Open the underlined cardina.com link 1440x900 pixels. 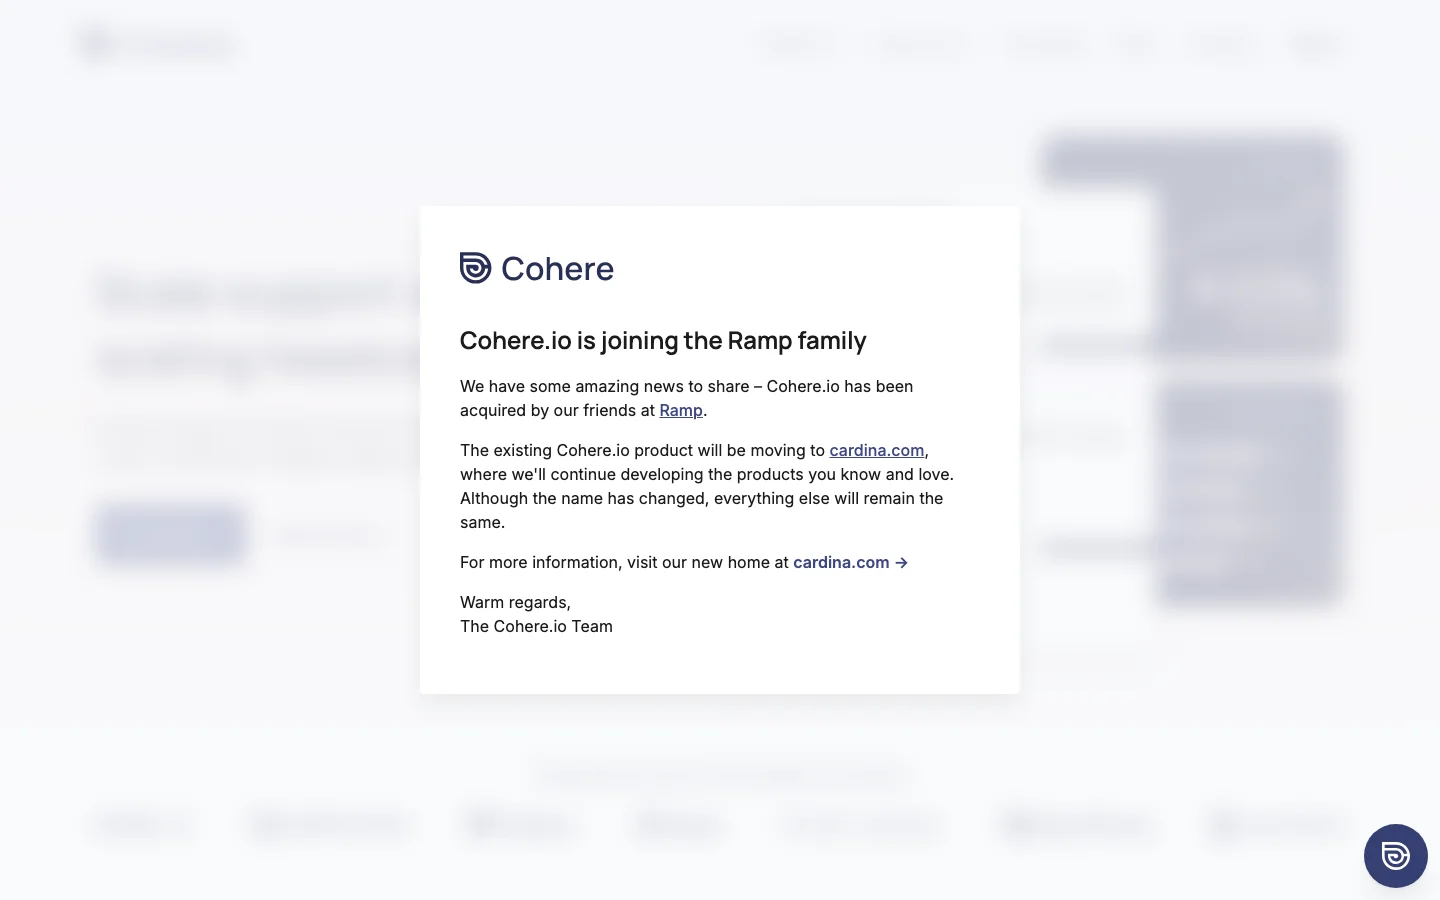click(x=877, y=450)
